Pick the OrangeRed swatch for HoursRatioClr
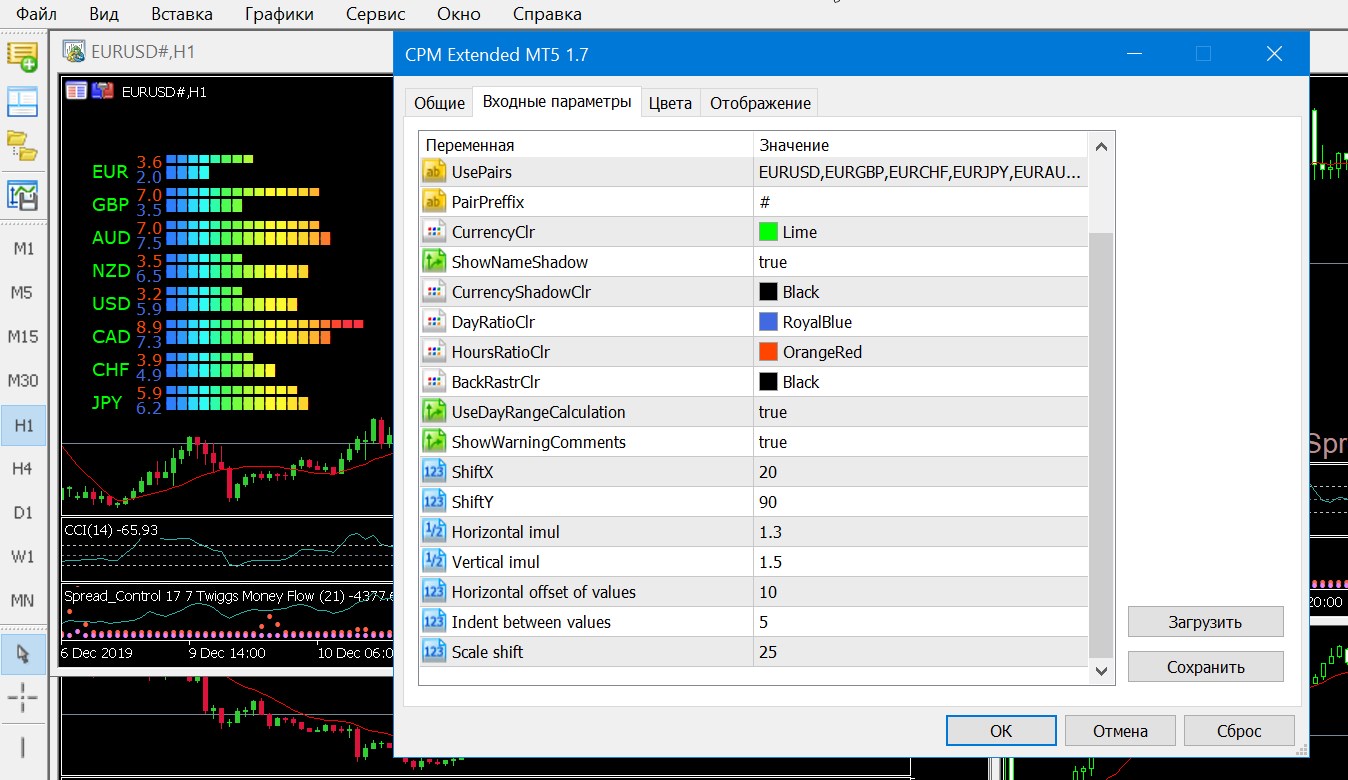 pos(768,352)
